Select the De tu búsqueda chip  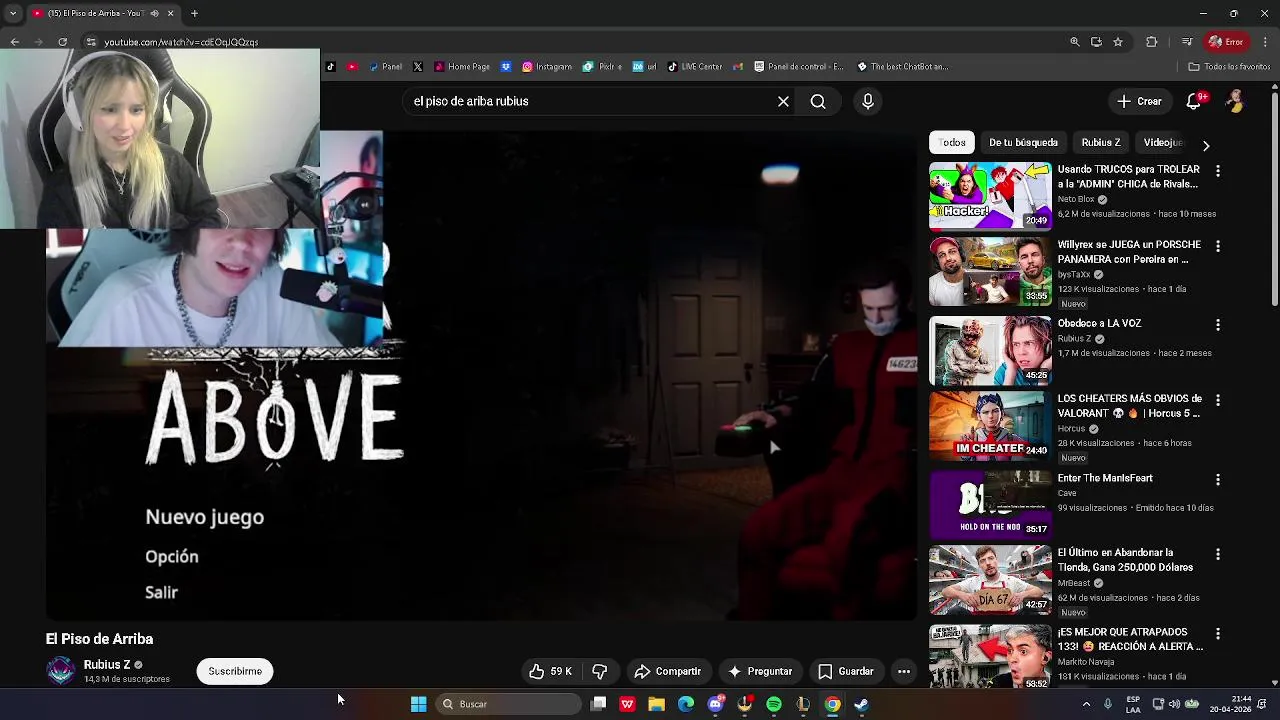point(1023,142)
